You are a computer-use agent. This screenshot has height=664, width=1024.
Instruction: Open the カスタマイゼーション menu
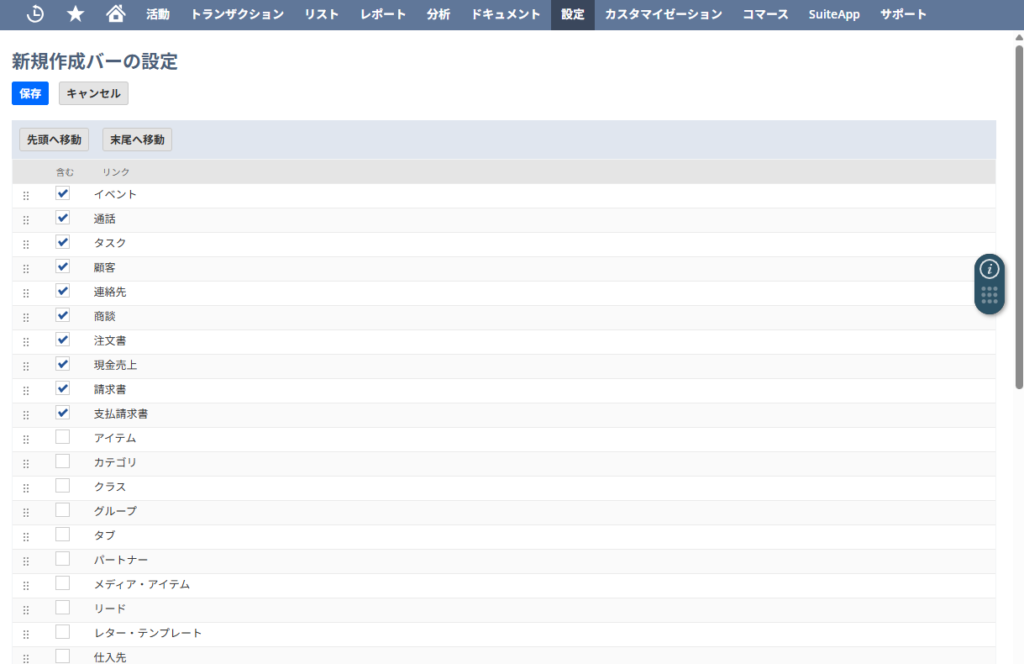click(x=663, y=14)
